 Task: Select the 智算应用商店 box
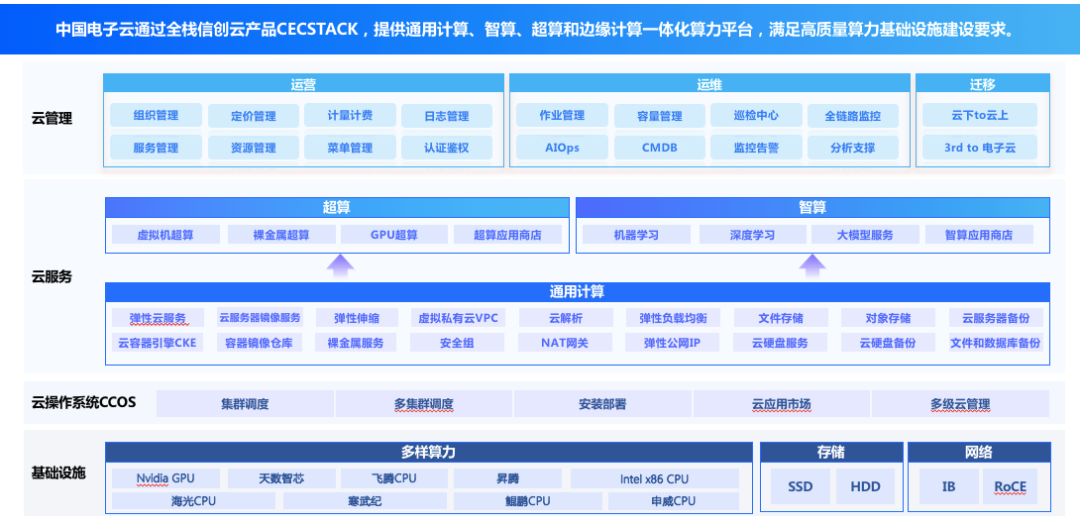(979, 235)
